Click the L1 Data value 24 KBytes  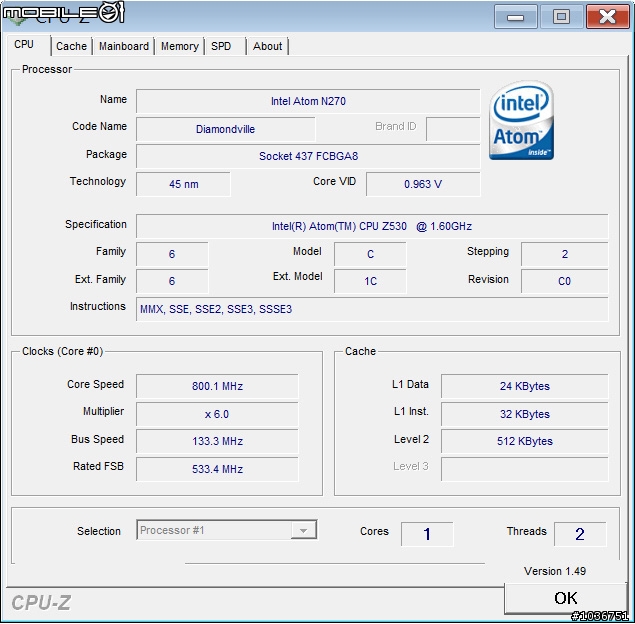524,386
